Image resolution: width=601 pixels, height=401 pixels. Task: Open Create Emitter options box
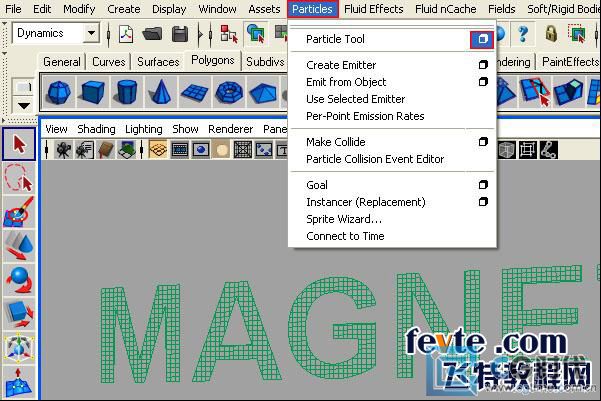[x=483, y=65]
